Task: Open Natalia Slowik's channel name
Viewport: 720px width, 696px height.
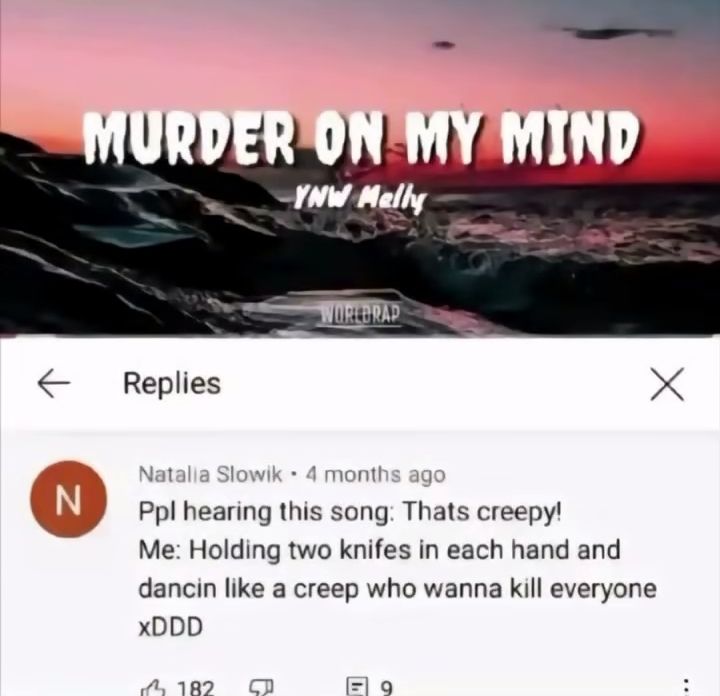Action: click(211, 475)
